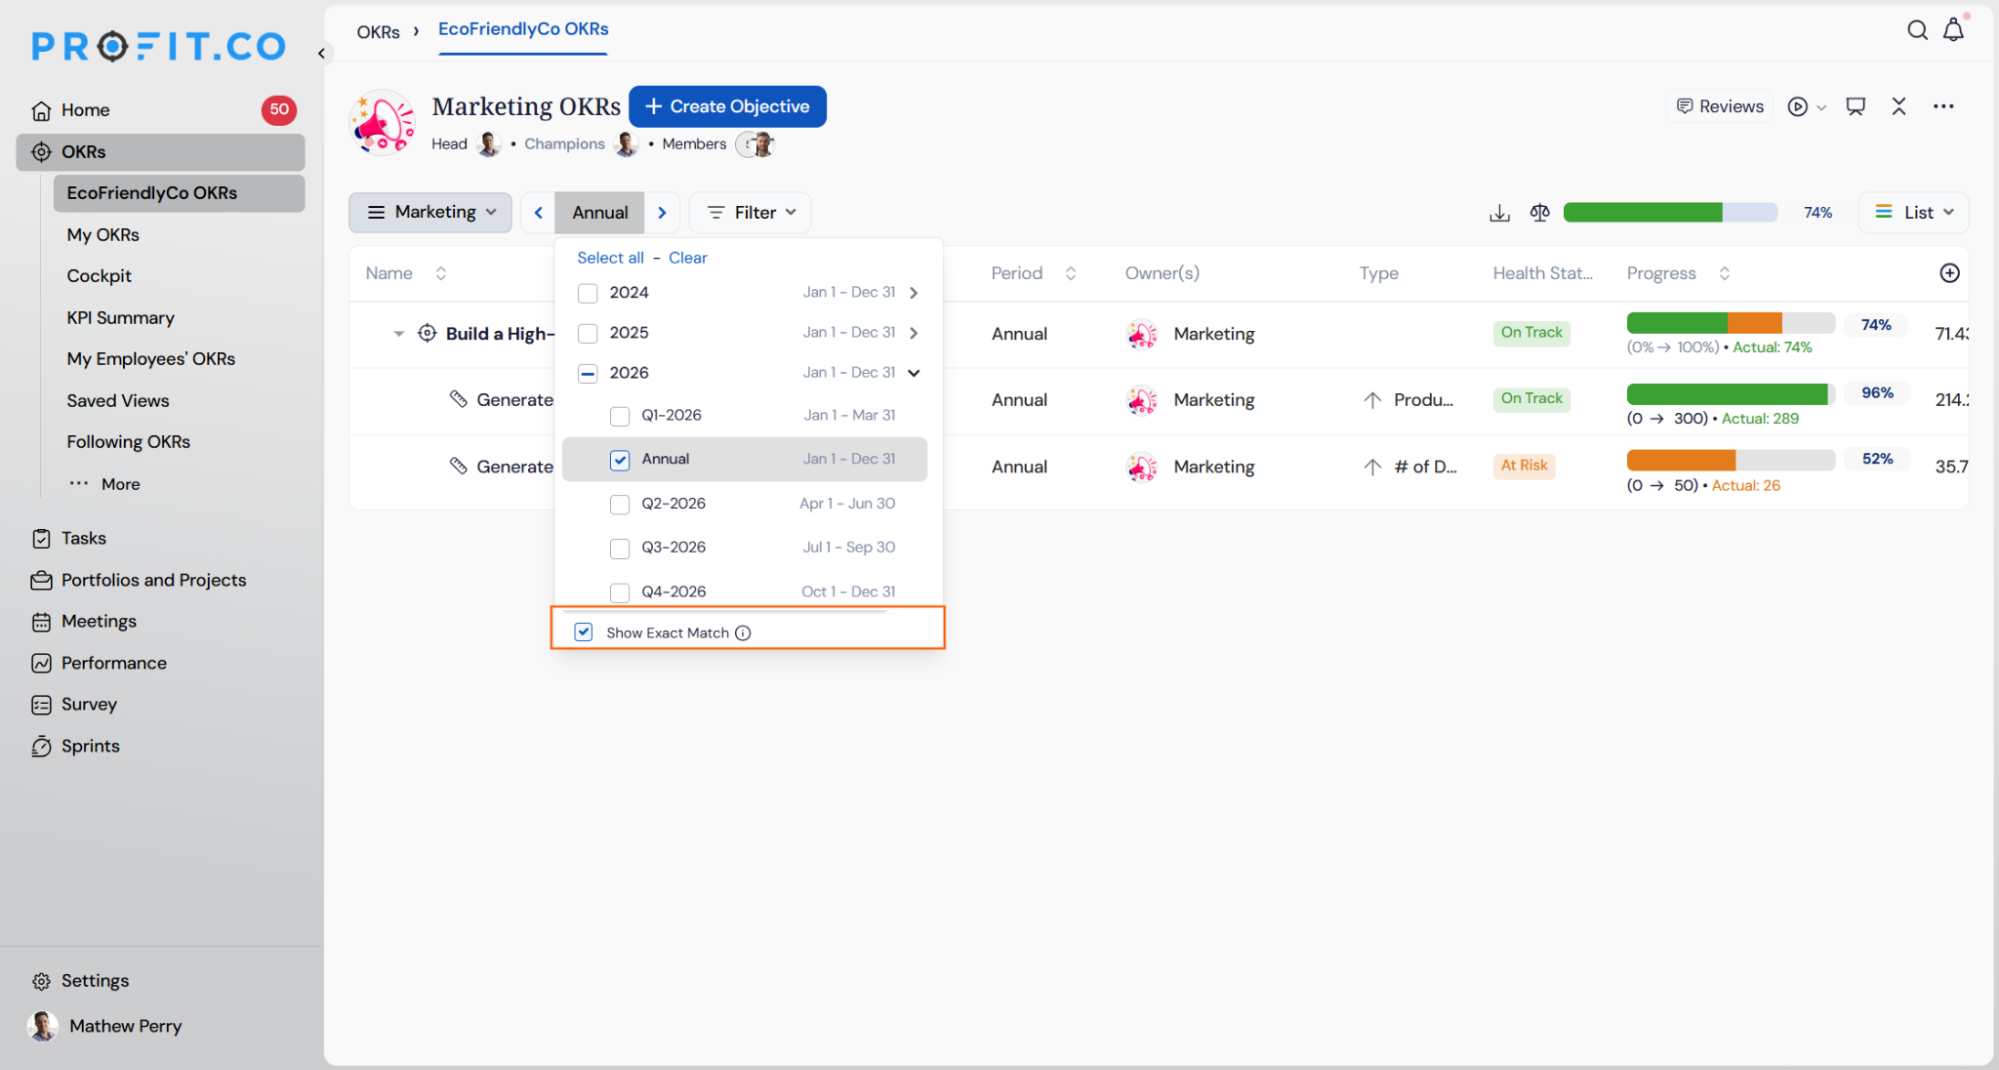Click the overall 74% progress bar
Screen dimensions: 1999x1070
click(1670, 212)
